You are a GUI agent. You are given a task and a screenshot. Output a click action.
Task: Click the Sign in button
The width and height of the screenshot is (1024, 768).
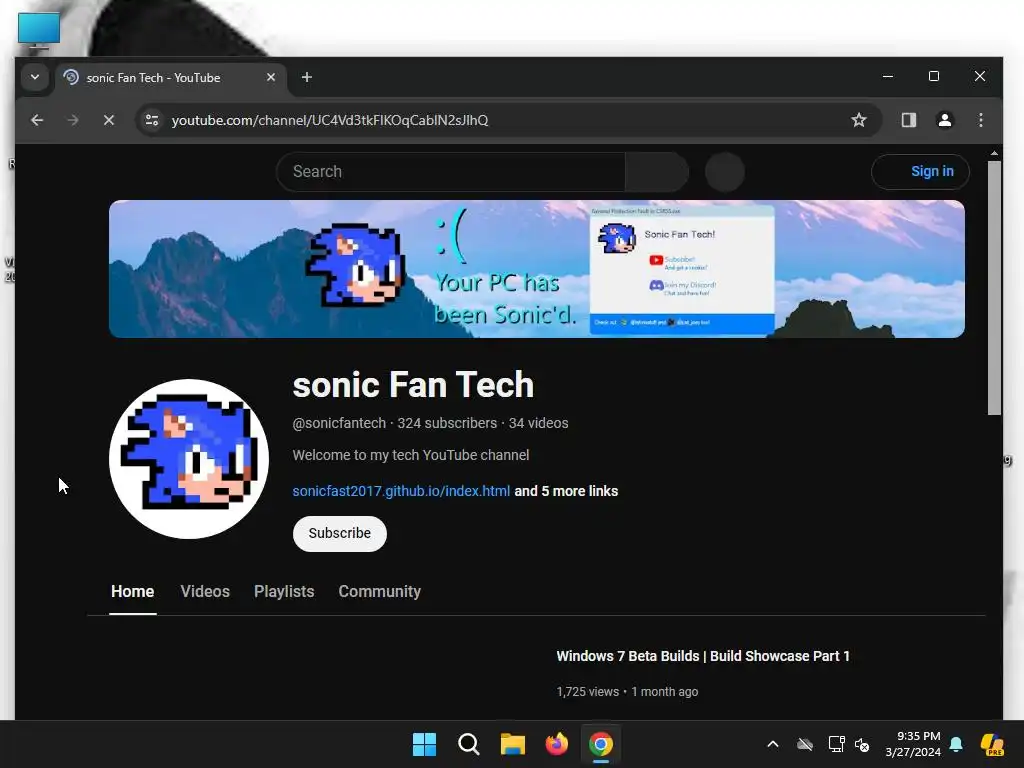point(920,171)
